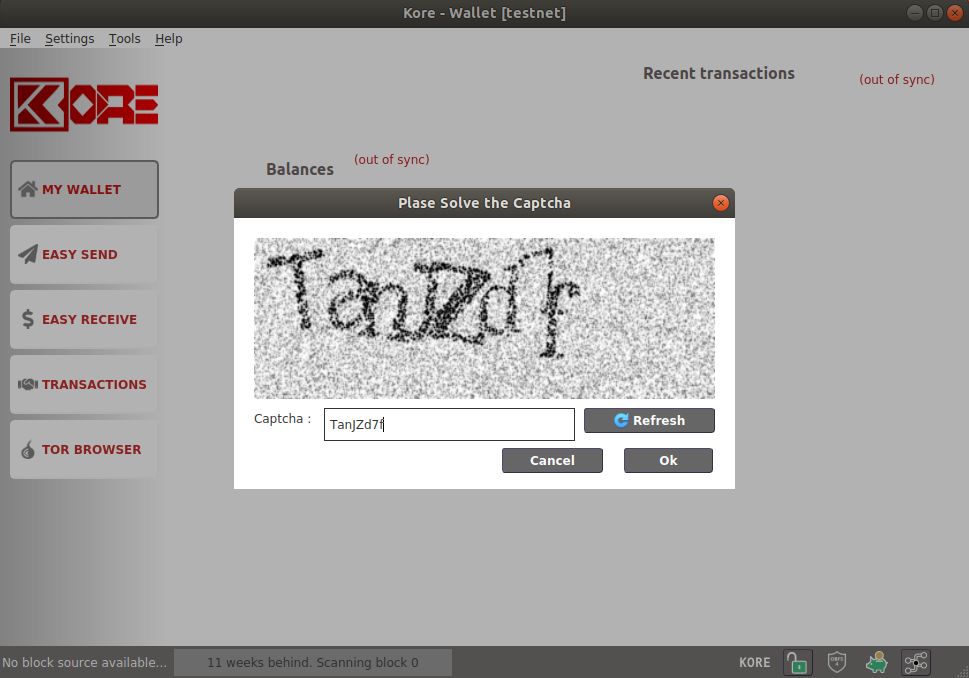Switch to Transactions section
This screenshot has width=969, height=678.
tap(84, 384)
